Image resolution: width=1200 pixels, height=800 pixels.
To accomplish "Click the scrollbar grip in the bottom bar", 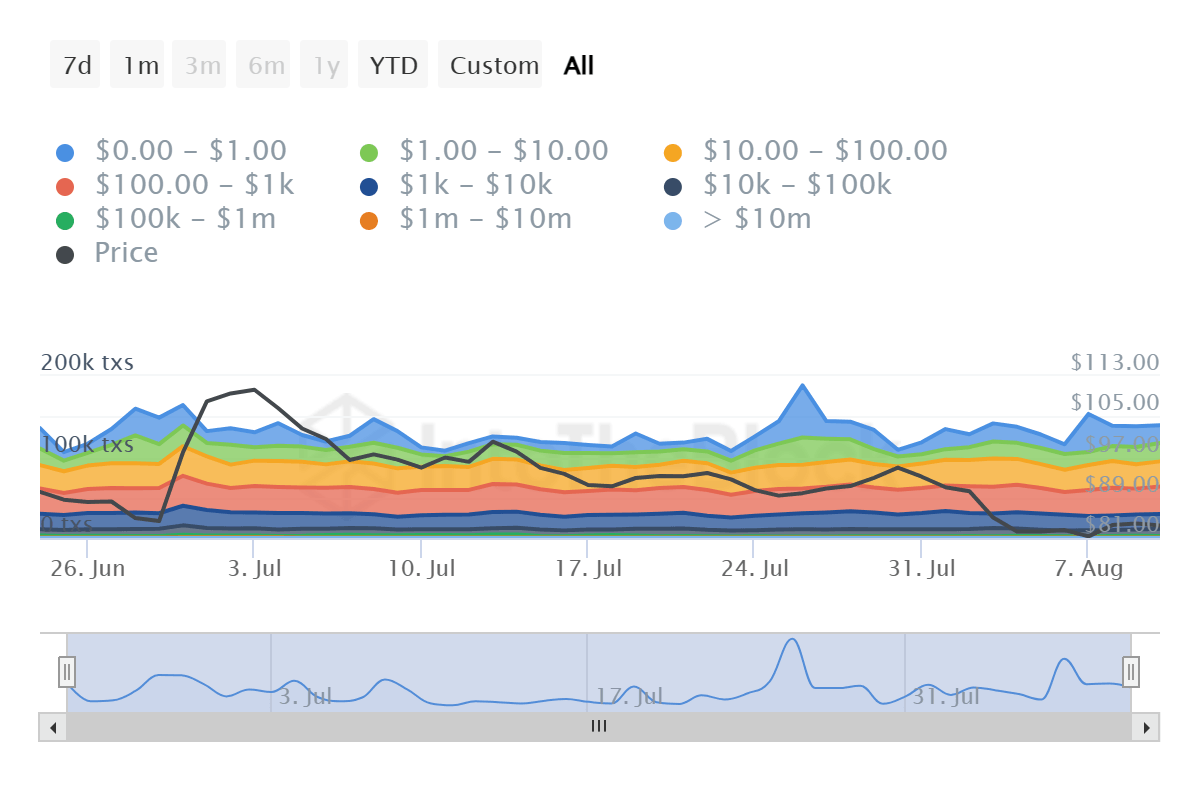I will pyautogui.click(x=598, y=726).
